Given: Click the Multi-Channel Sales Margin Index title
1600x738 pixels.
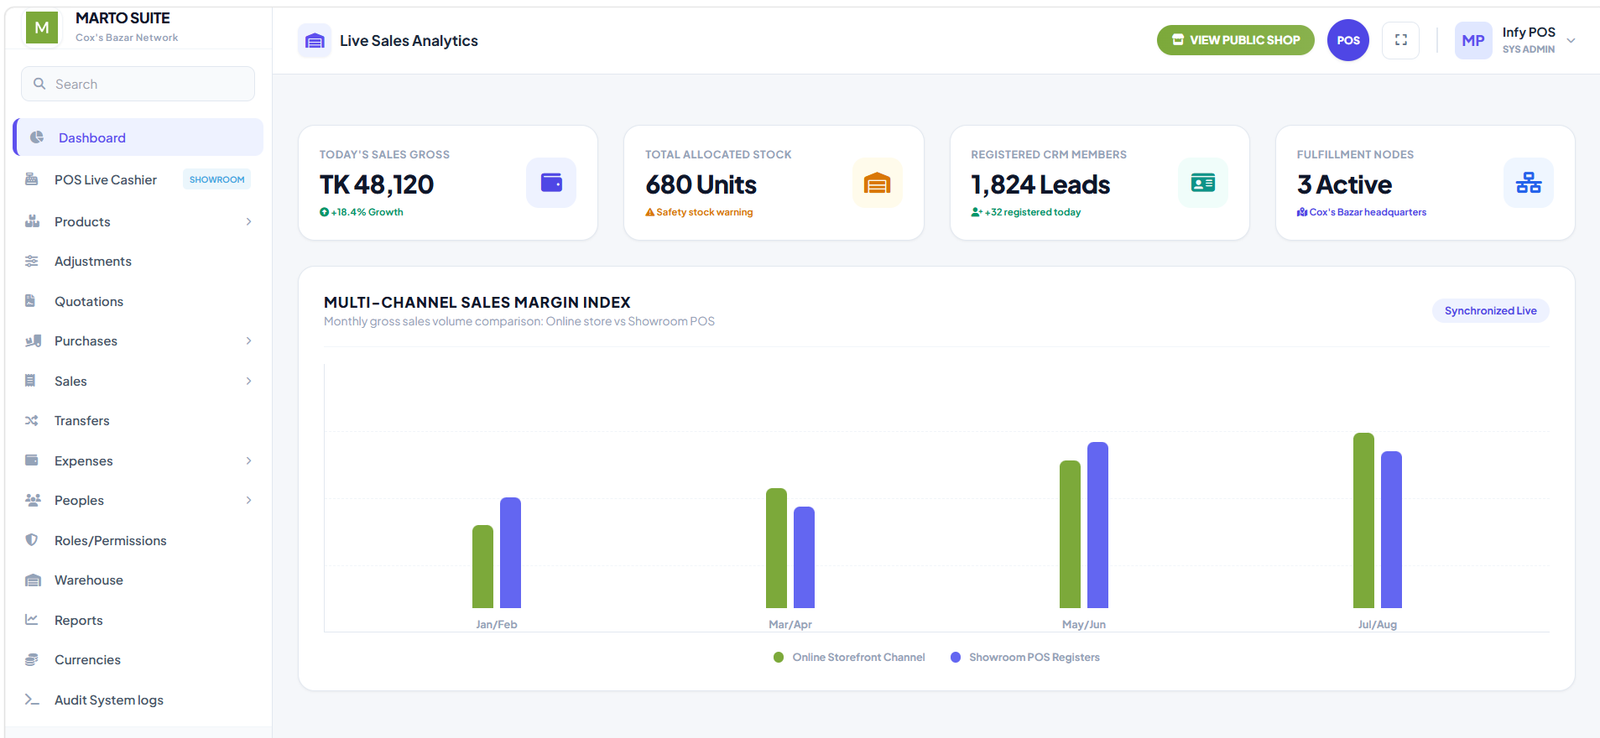Looking at the screenshot, I should coord(477,302).
